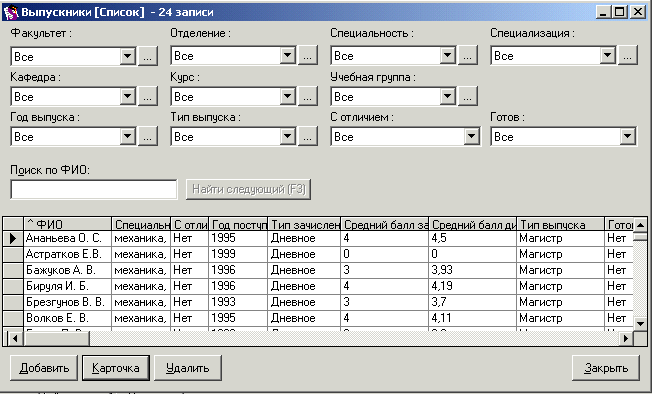The width and height of the screenshot is (652, 394).
Task: Click the table's scroll down arrow
Action: point(640,323)
